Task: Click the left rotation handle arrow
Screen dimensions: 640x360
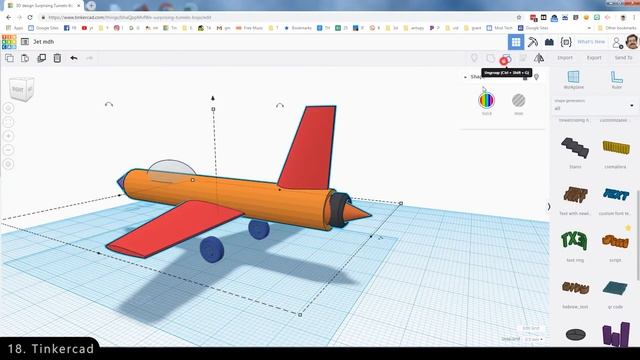Action: (109, 104)
